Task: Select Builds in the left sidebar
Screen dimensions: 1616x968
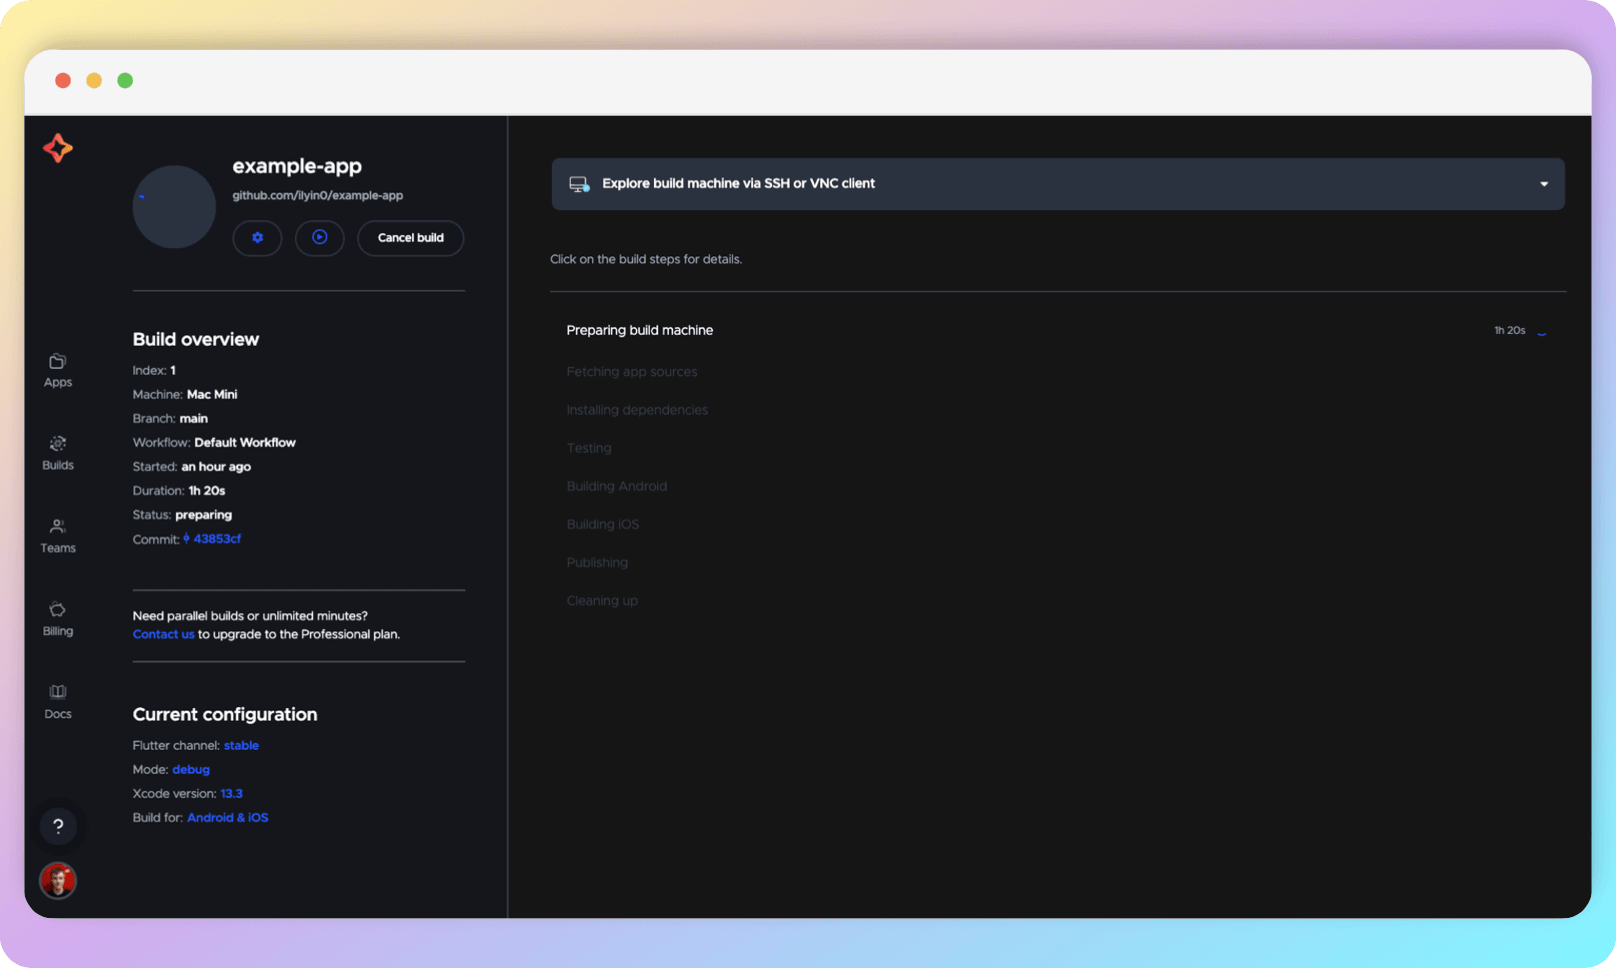Action: pos(57,453)
